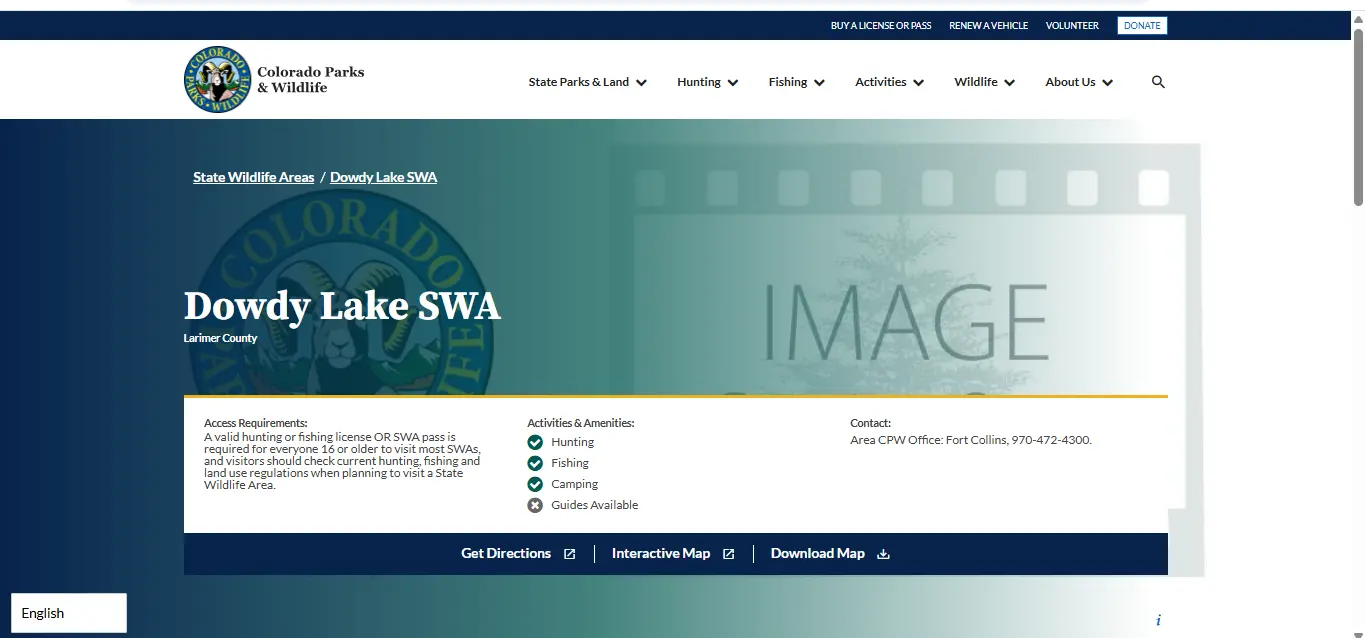Image resolution: width=1365 pixels, height=638 pixels.
Task: Open the Wildlife dropdown menu
Action: click(984, 82)
